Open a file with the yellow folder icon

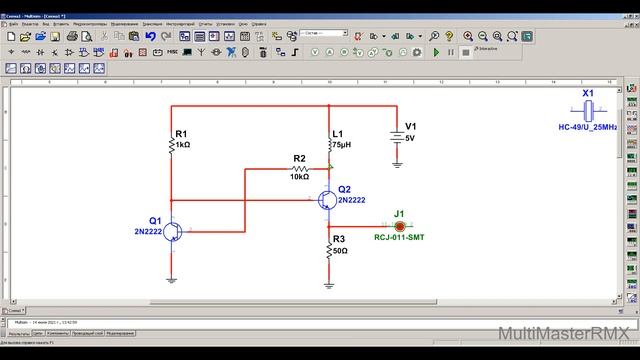point(25,36)
